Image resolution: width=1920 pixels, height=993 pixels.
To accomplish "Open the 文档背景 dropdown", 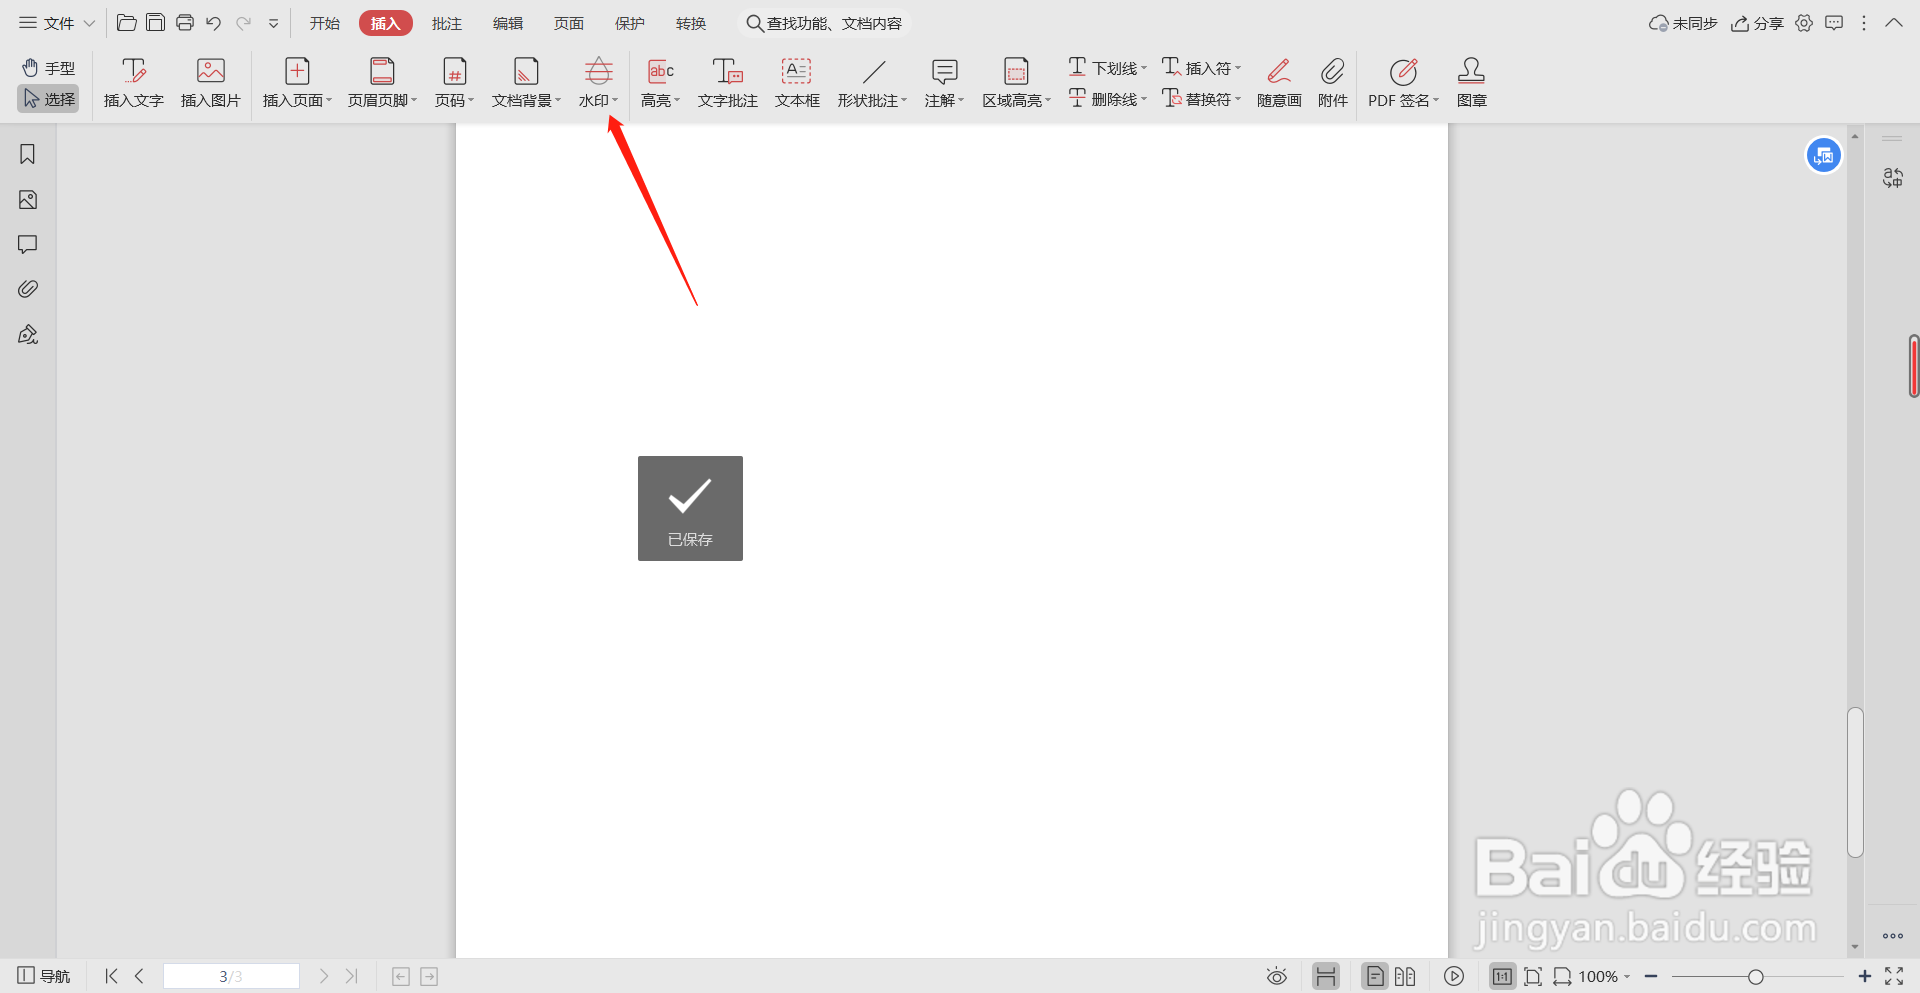I will [x=526, y=83].
